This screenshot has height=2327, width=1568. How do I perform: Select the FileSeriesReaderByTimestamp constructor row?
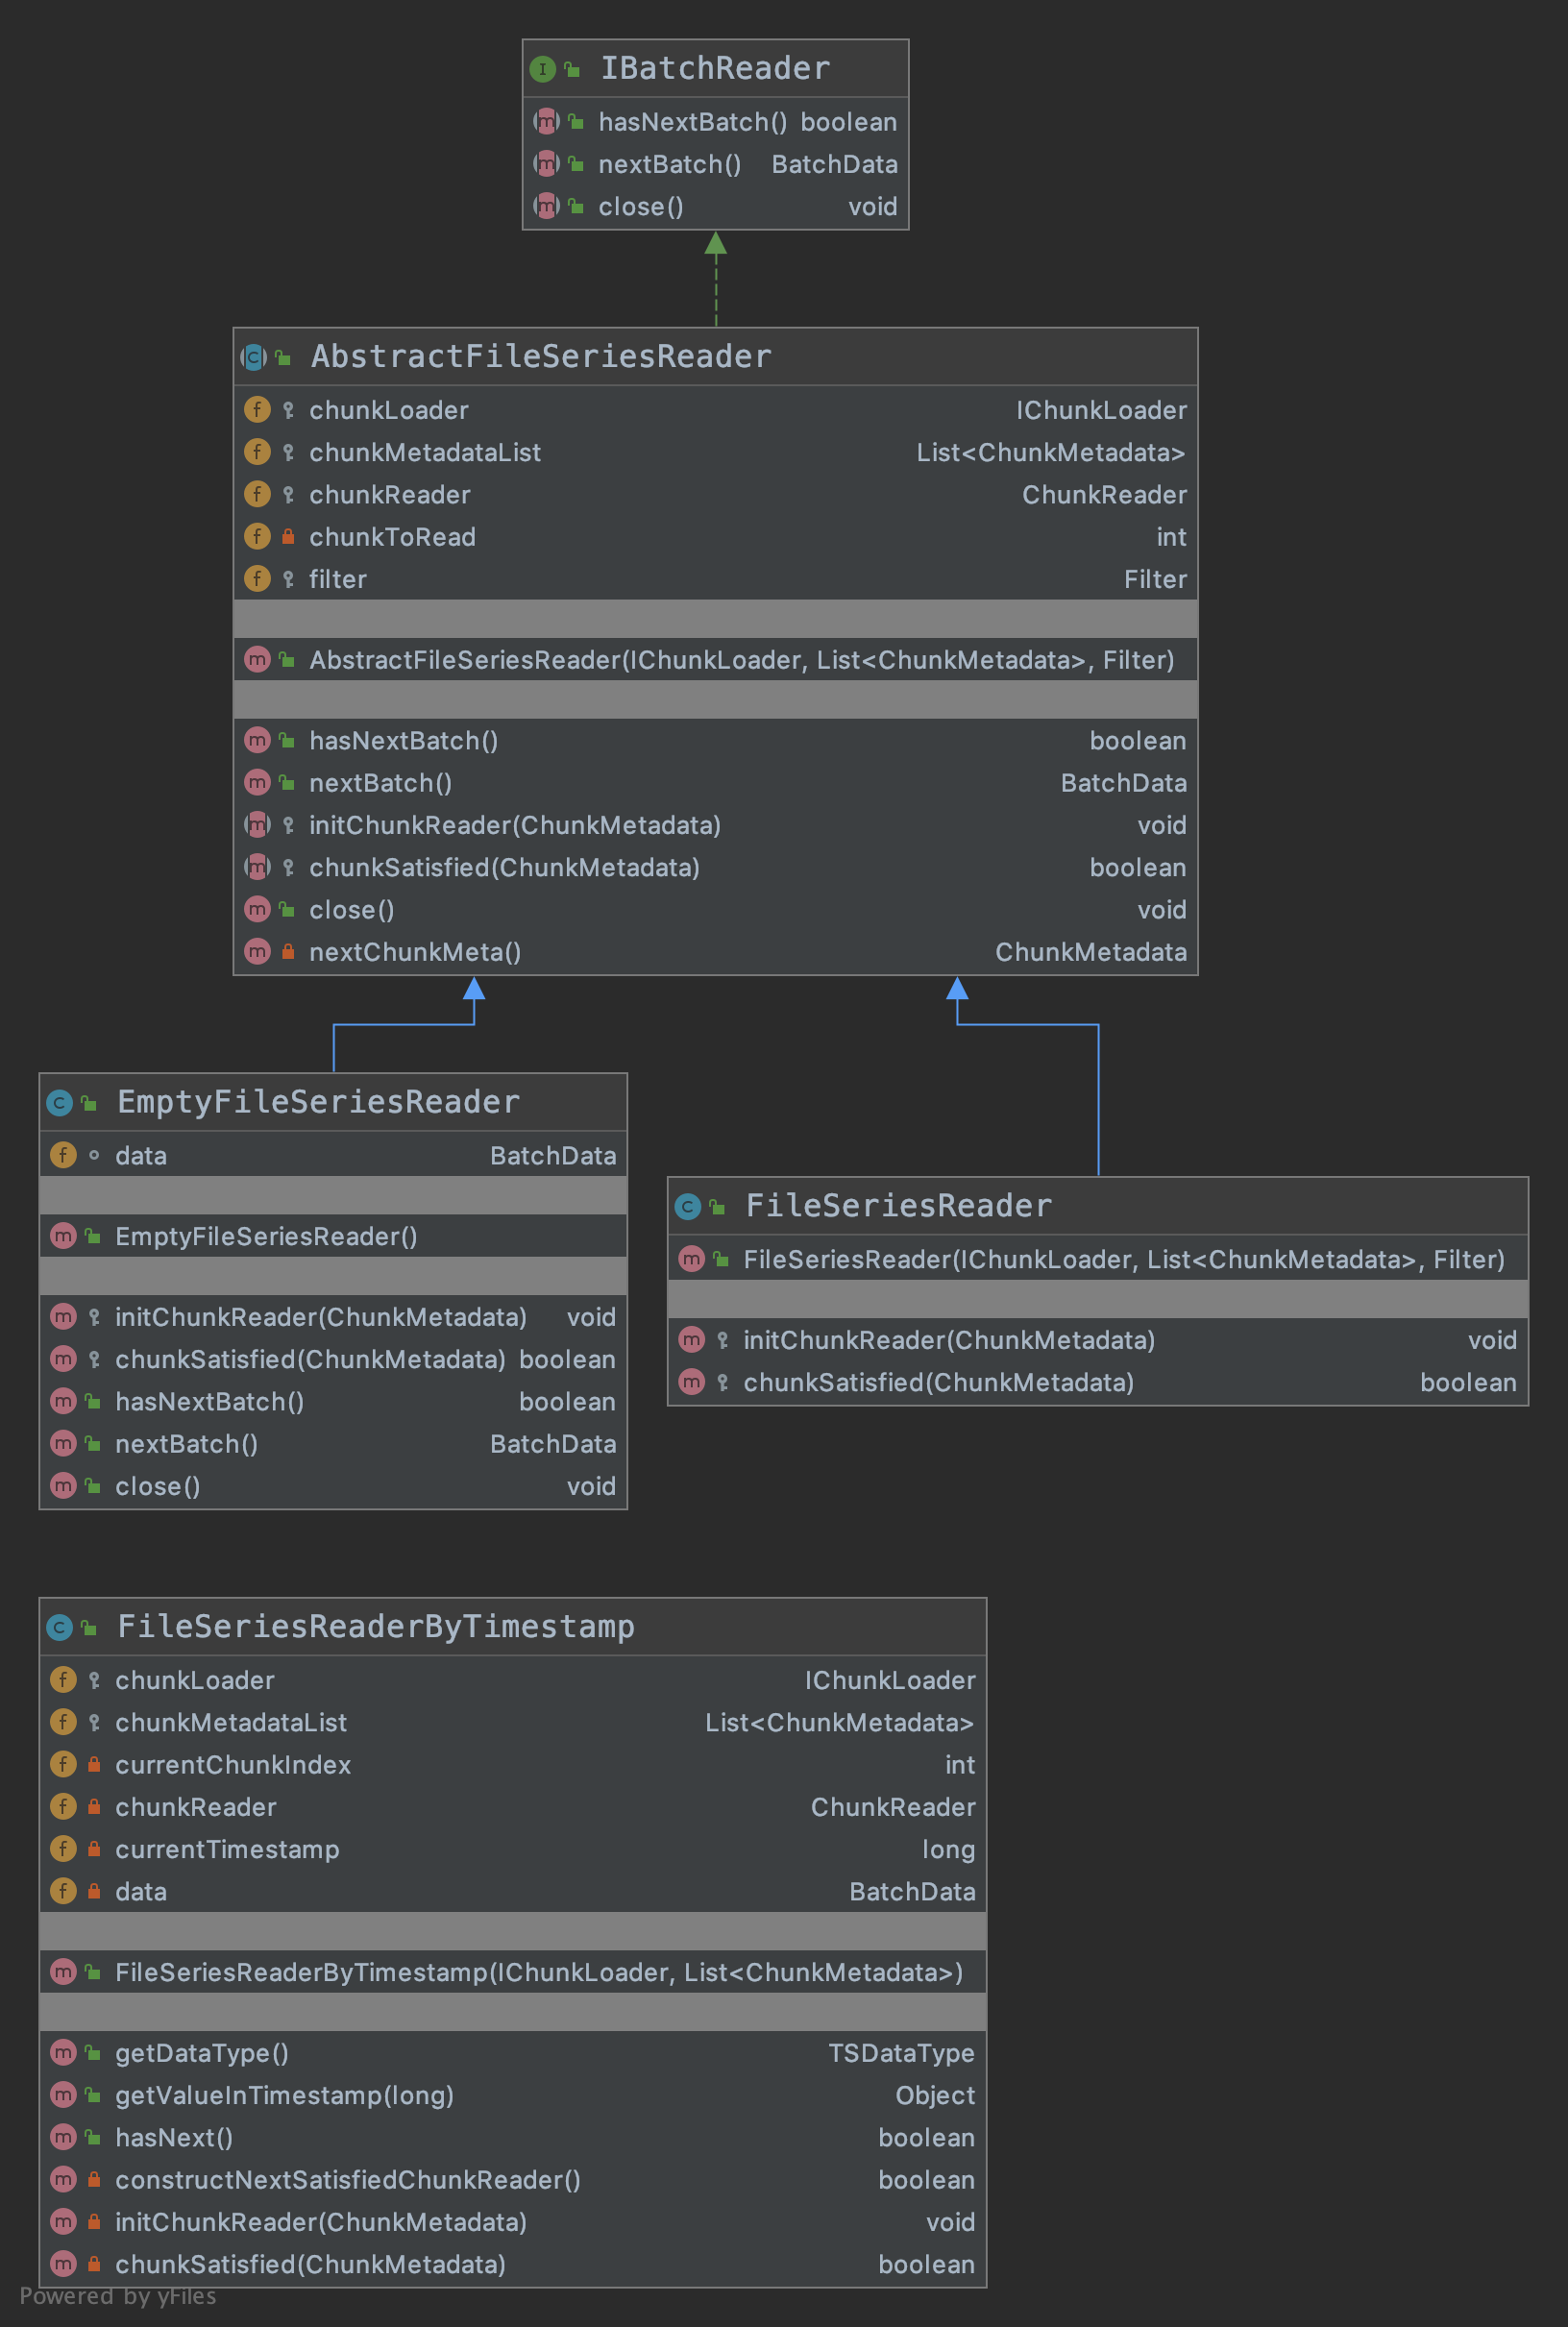pos(538,1972)
